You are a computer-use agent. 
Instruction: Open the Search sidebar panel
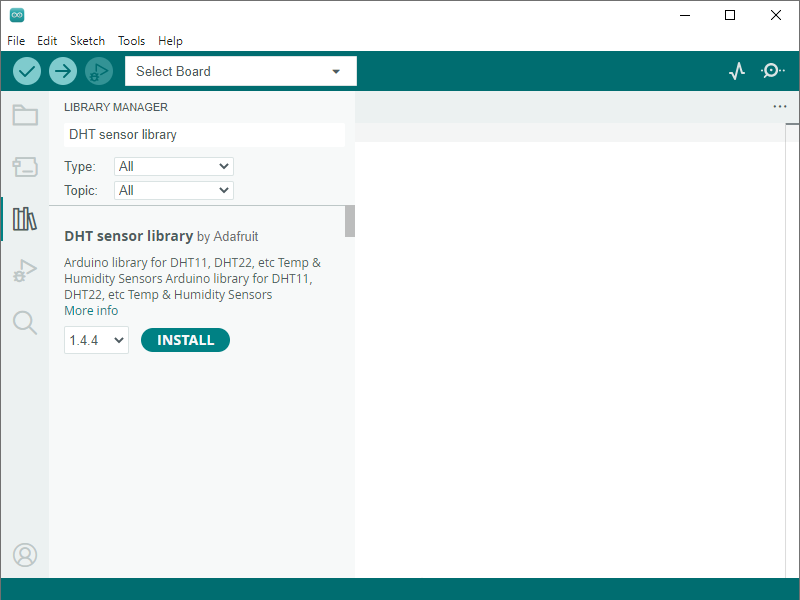tap(25, 323)
